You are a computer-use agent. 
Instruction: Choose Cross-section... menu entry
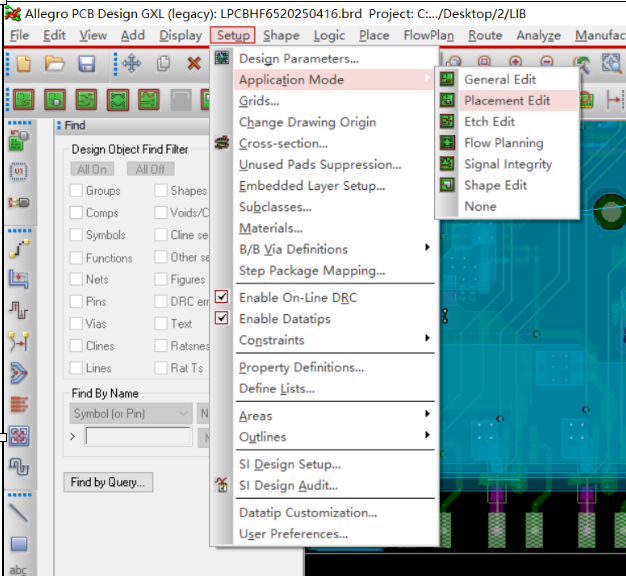click(x=334, y=143)
